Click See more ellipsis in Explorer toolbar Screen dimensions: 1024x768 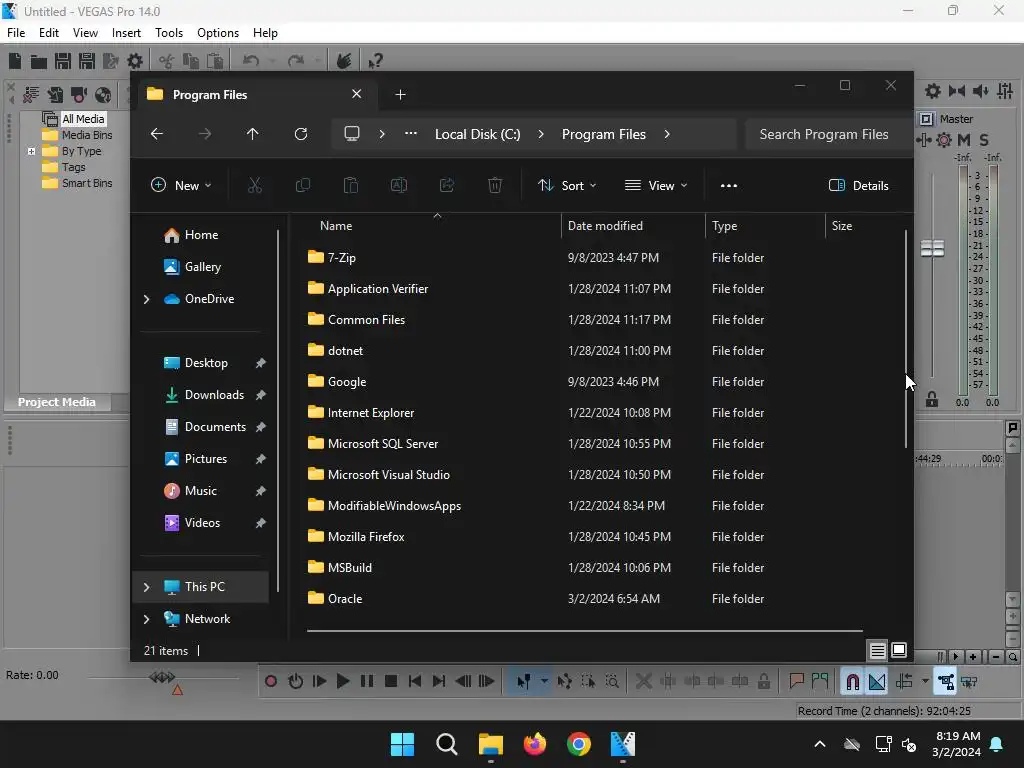click(x=729, y=185)
